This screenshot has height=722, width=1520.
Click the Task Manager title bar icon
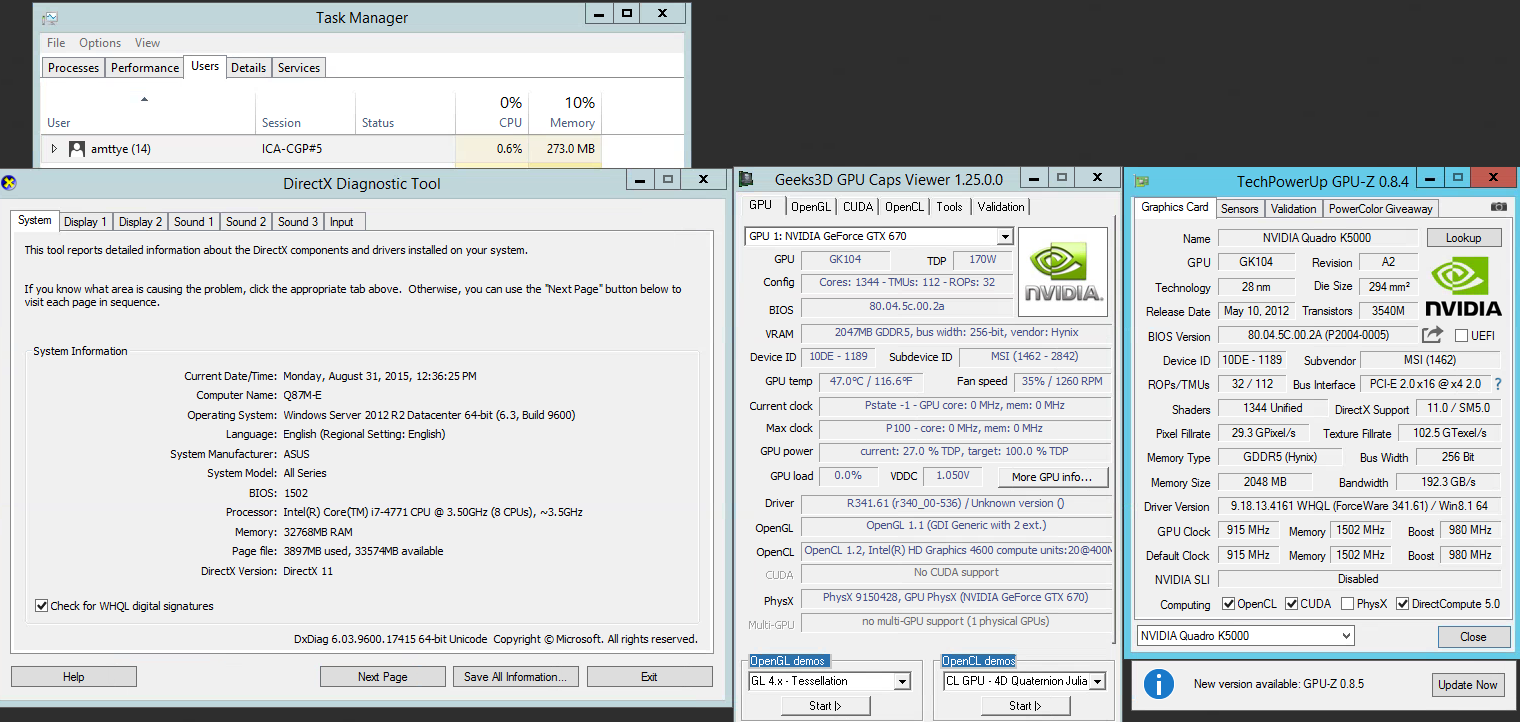pyautogui.click(x=49, y=17)
